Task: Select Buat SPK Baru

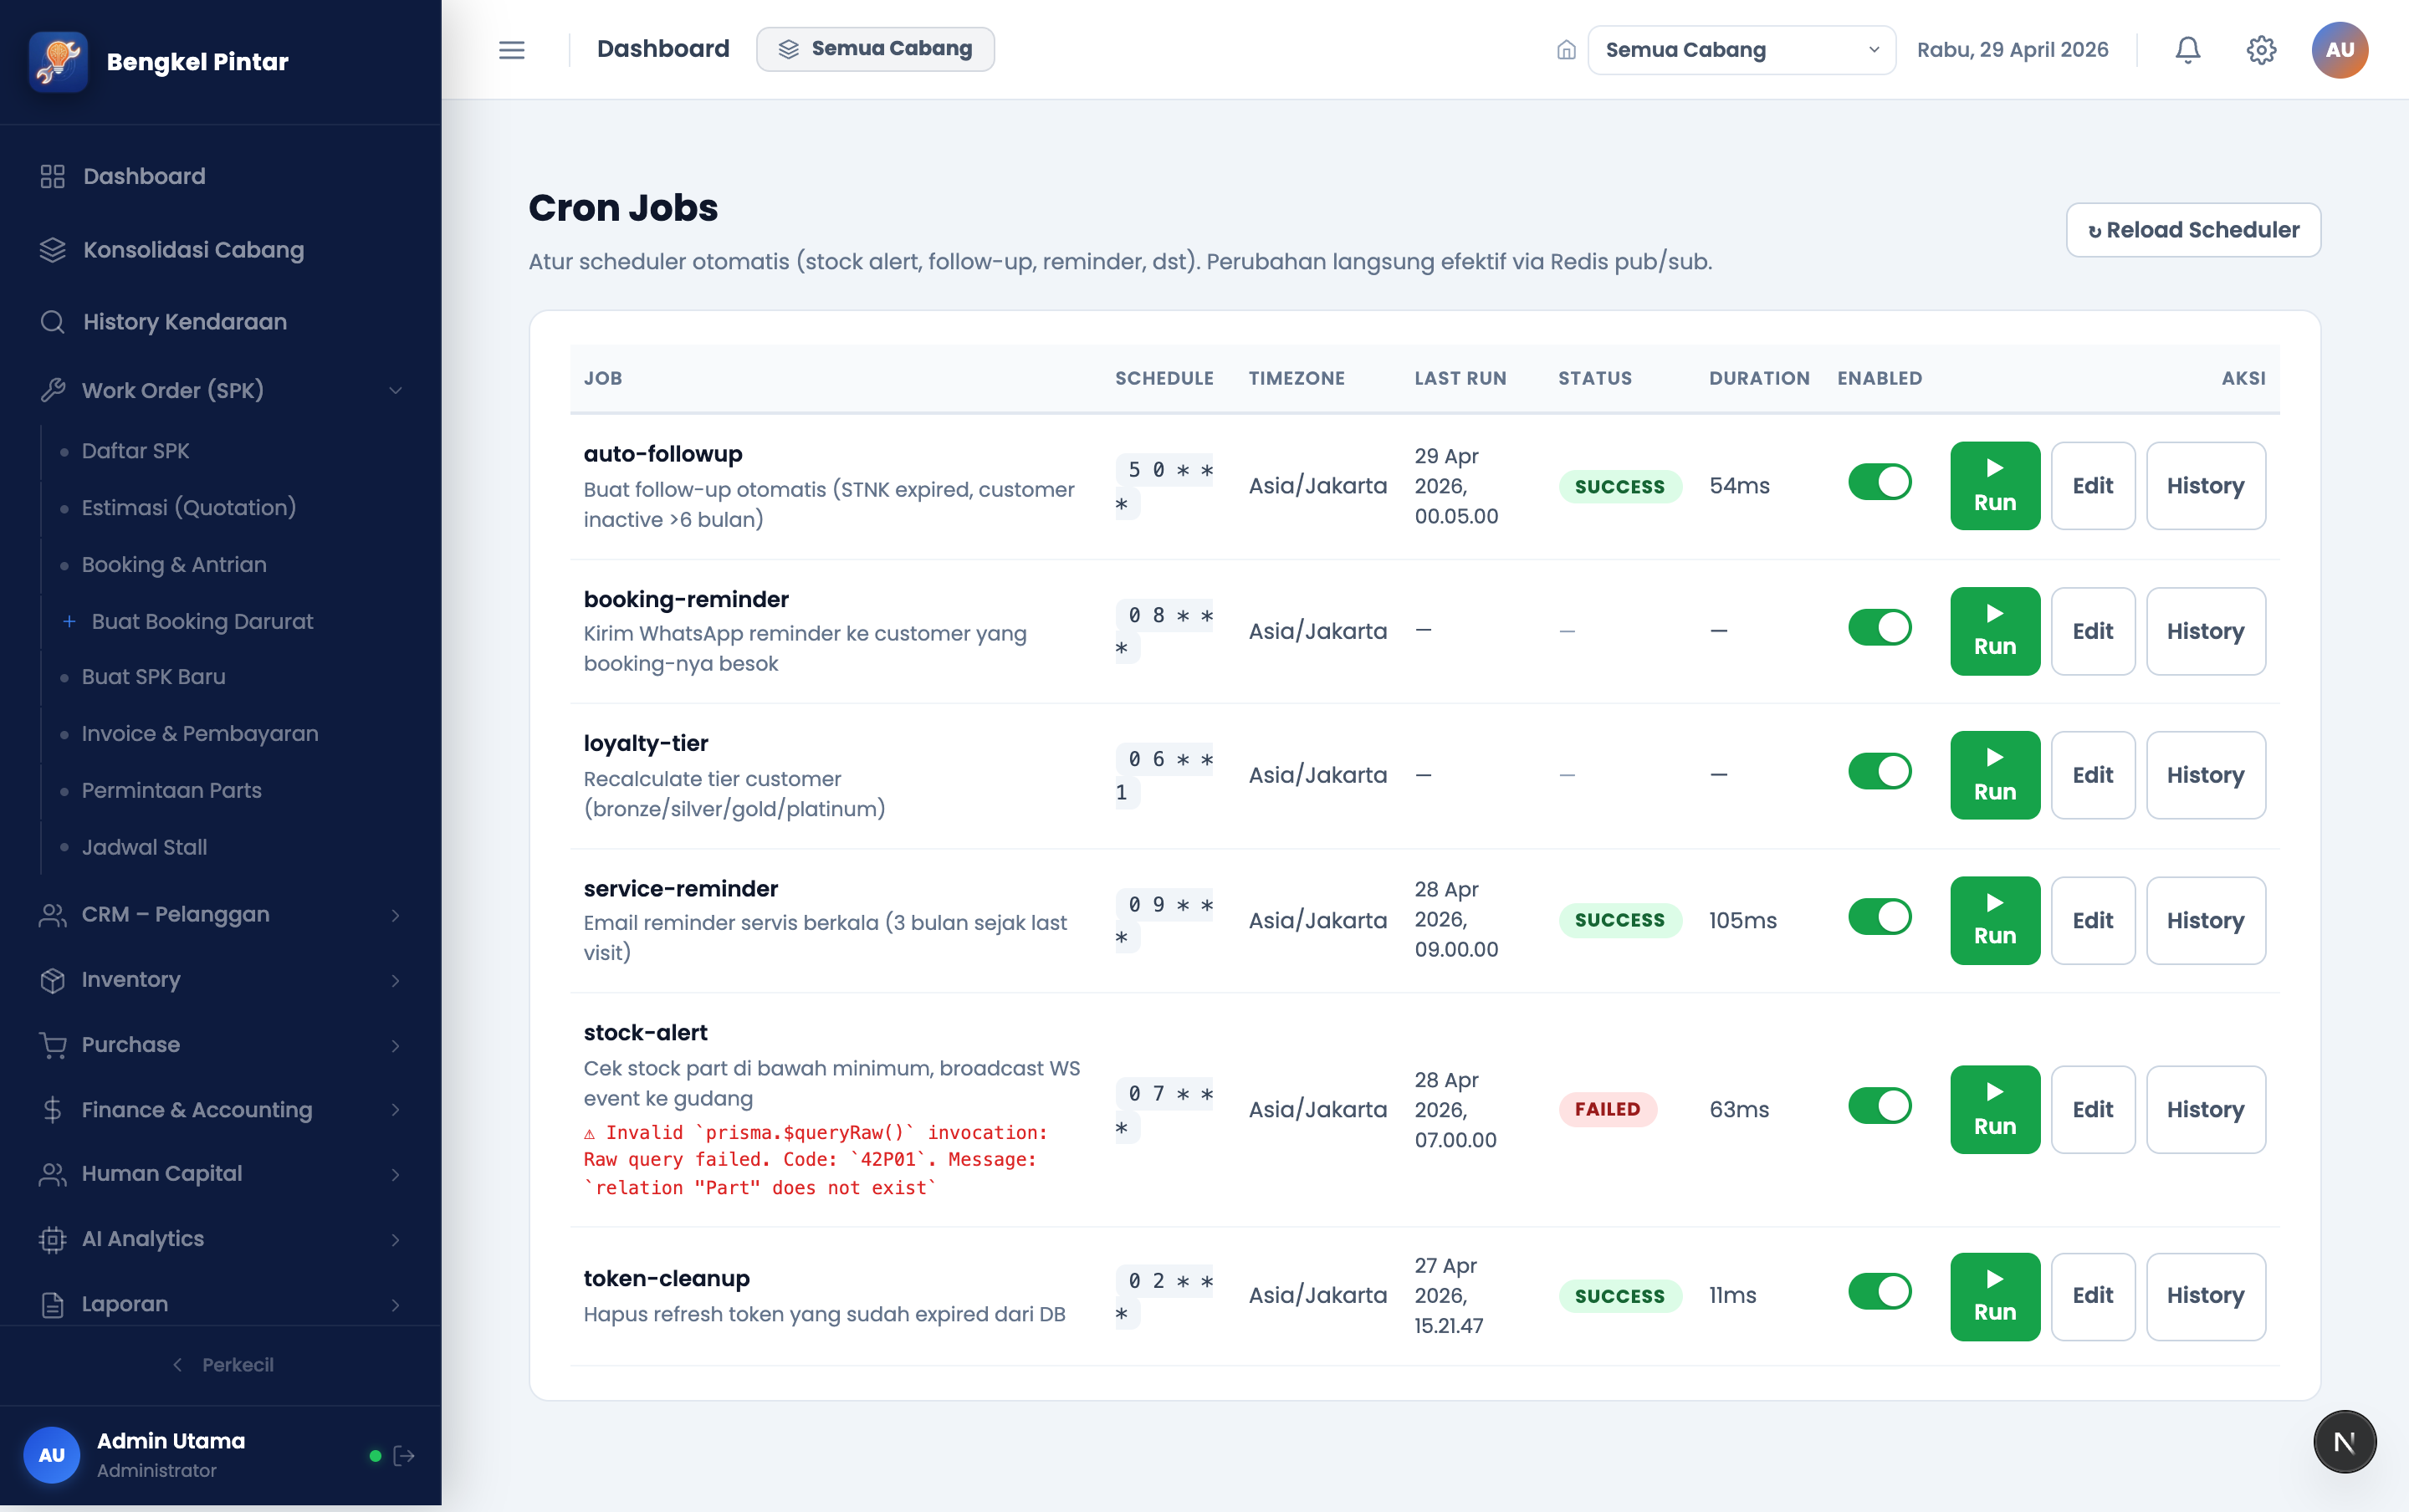Action: [153, 677]
